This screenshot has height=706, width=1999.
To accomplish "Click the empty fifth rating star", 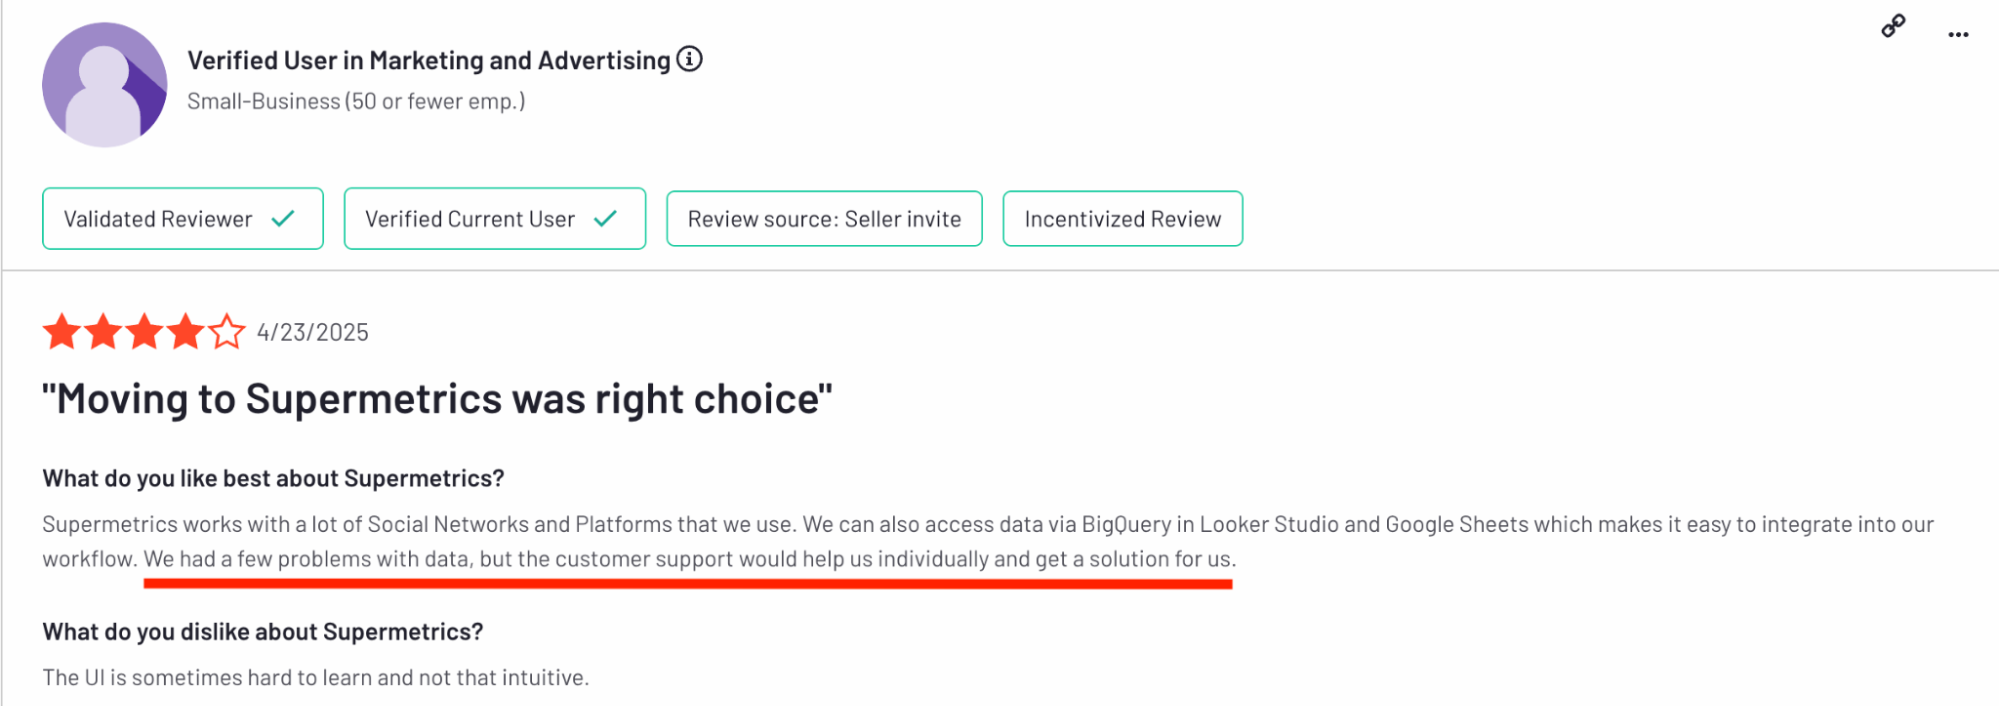I will point(228,331).
